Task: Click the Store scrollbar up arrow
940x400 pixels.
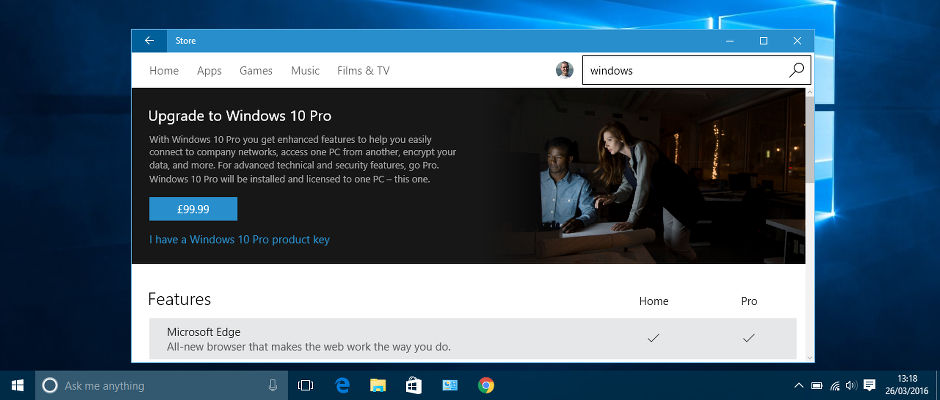Action: [810, 93]
